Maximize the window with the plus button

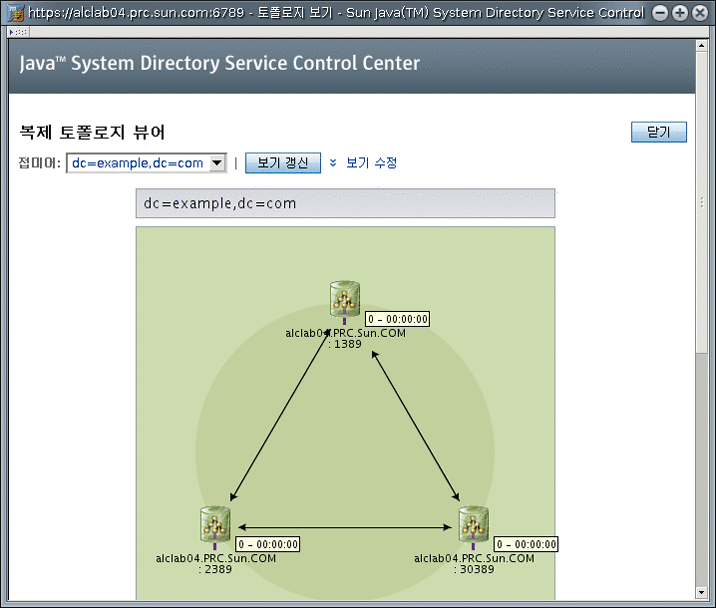tap(679, 13)
